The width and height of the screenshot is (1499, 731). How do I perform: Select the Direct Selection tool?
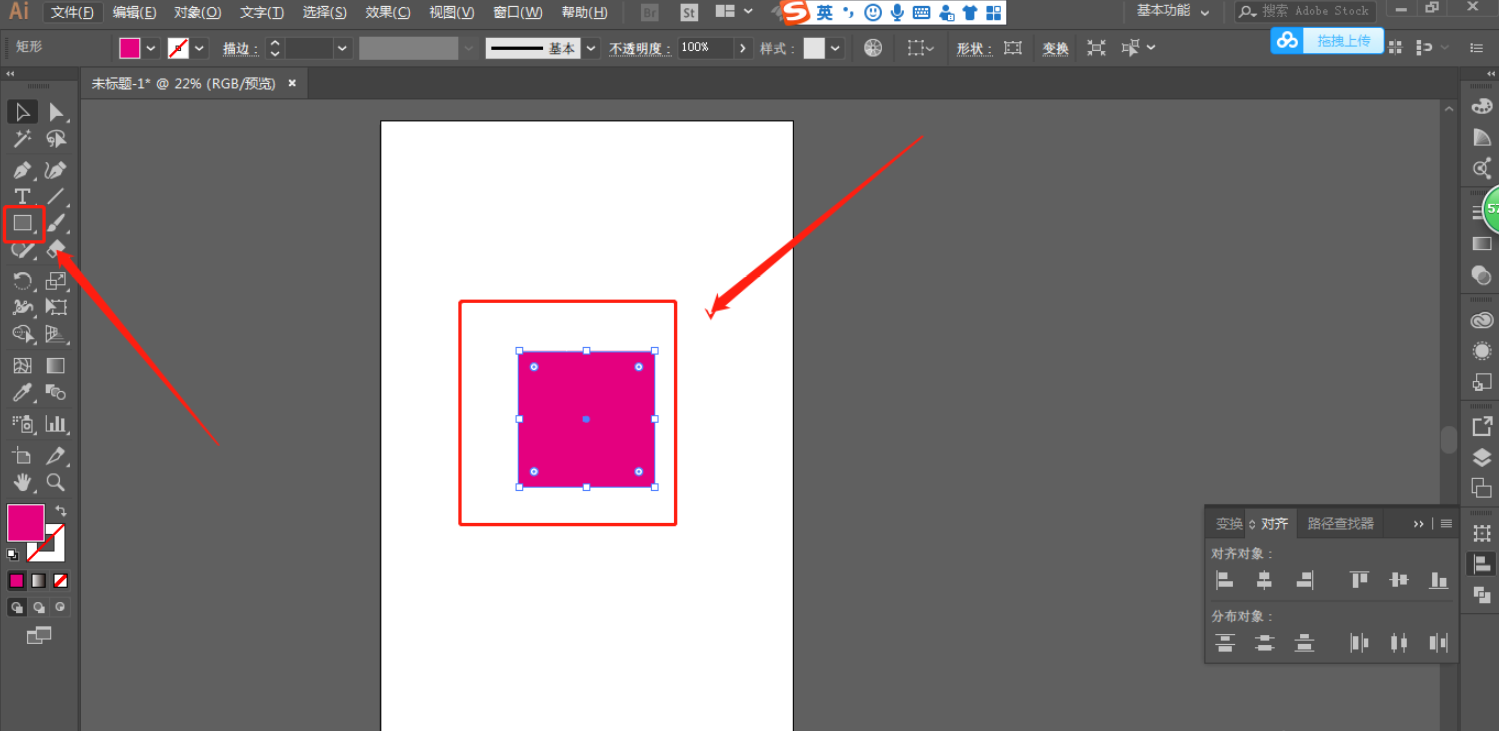(x=56, y=112)
